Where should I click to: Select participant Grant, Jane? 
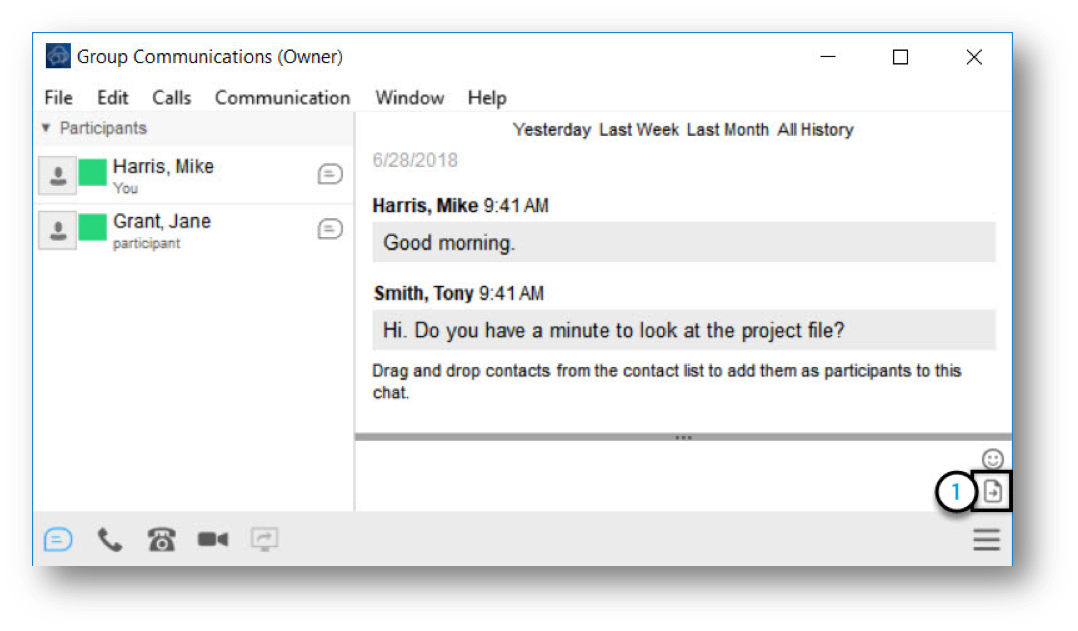(x=194, y=230)
